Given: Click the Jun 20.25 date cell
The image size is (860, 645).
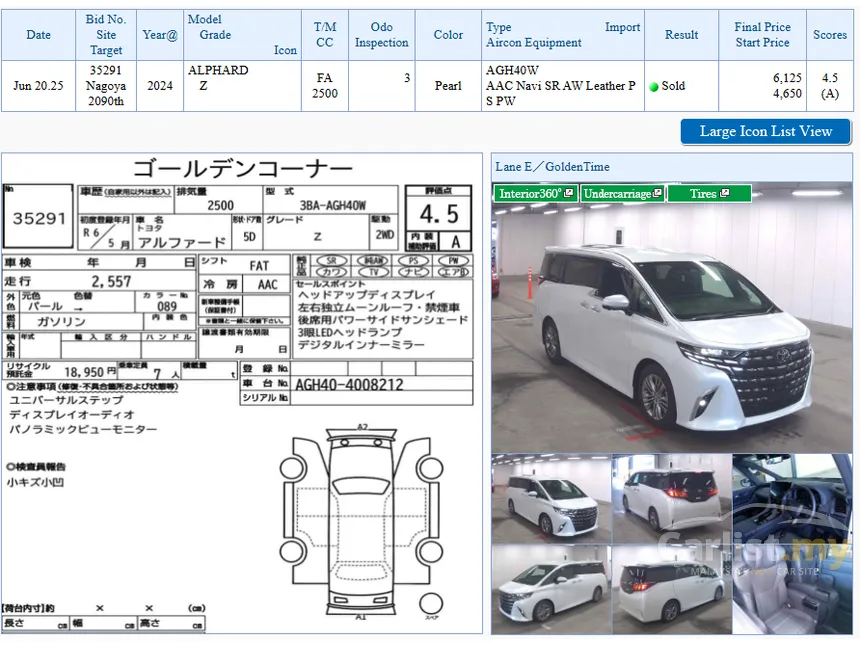Looking at the screenshot, I should 38,86.
